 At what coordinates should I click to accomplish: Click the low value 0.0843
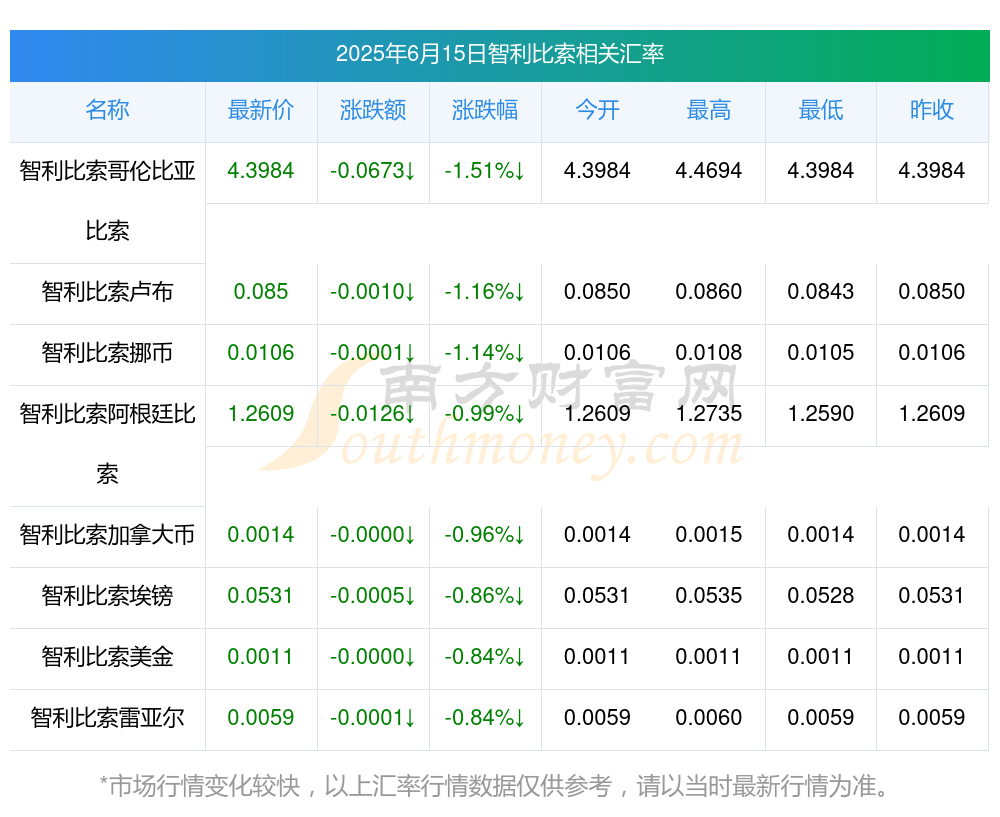[821, 292]
